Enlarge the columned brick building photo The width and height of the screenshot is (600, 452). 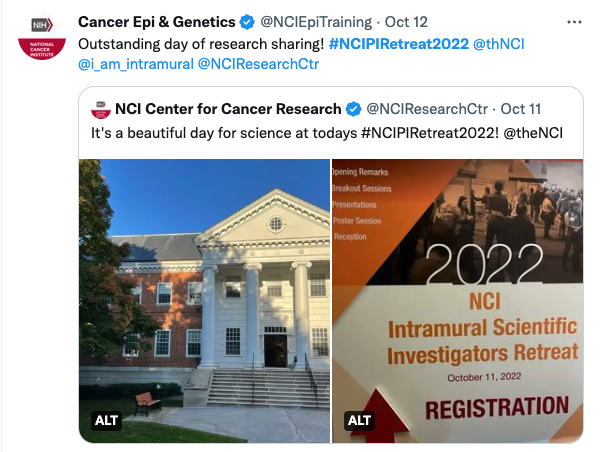204,301
